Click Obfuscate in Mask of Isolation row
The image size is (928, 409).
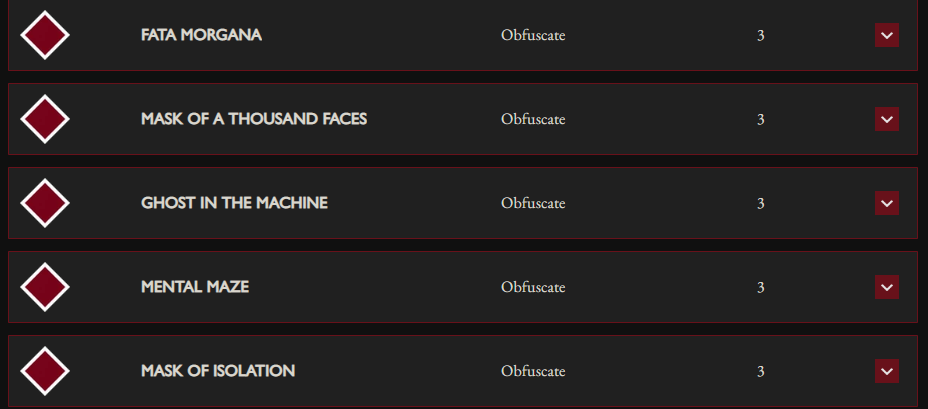(x=533, y=372)
